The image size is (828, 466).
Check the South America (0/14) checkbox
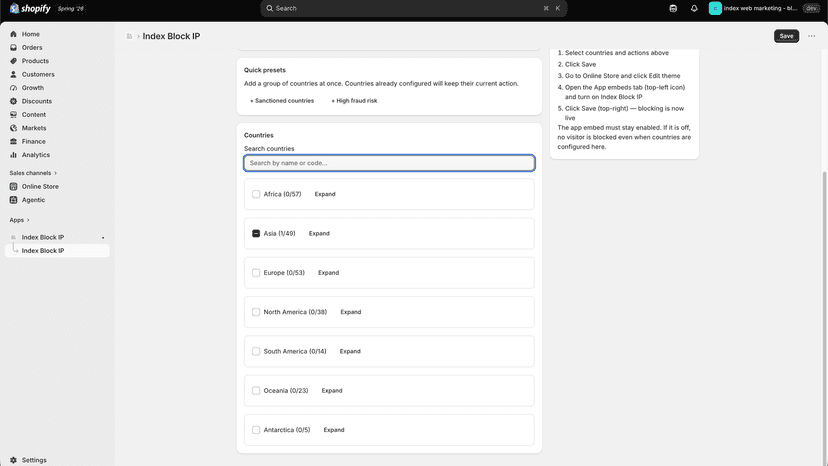click(x=256, y=351)
